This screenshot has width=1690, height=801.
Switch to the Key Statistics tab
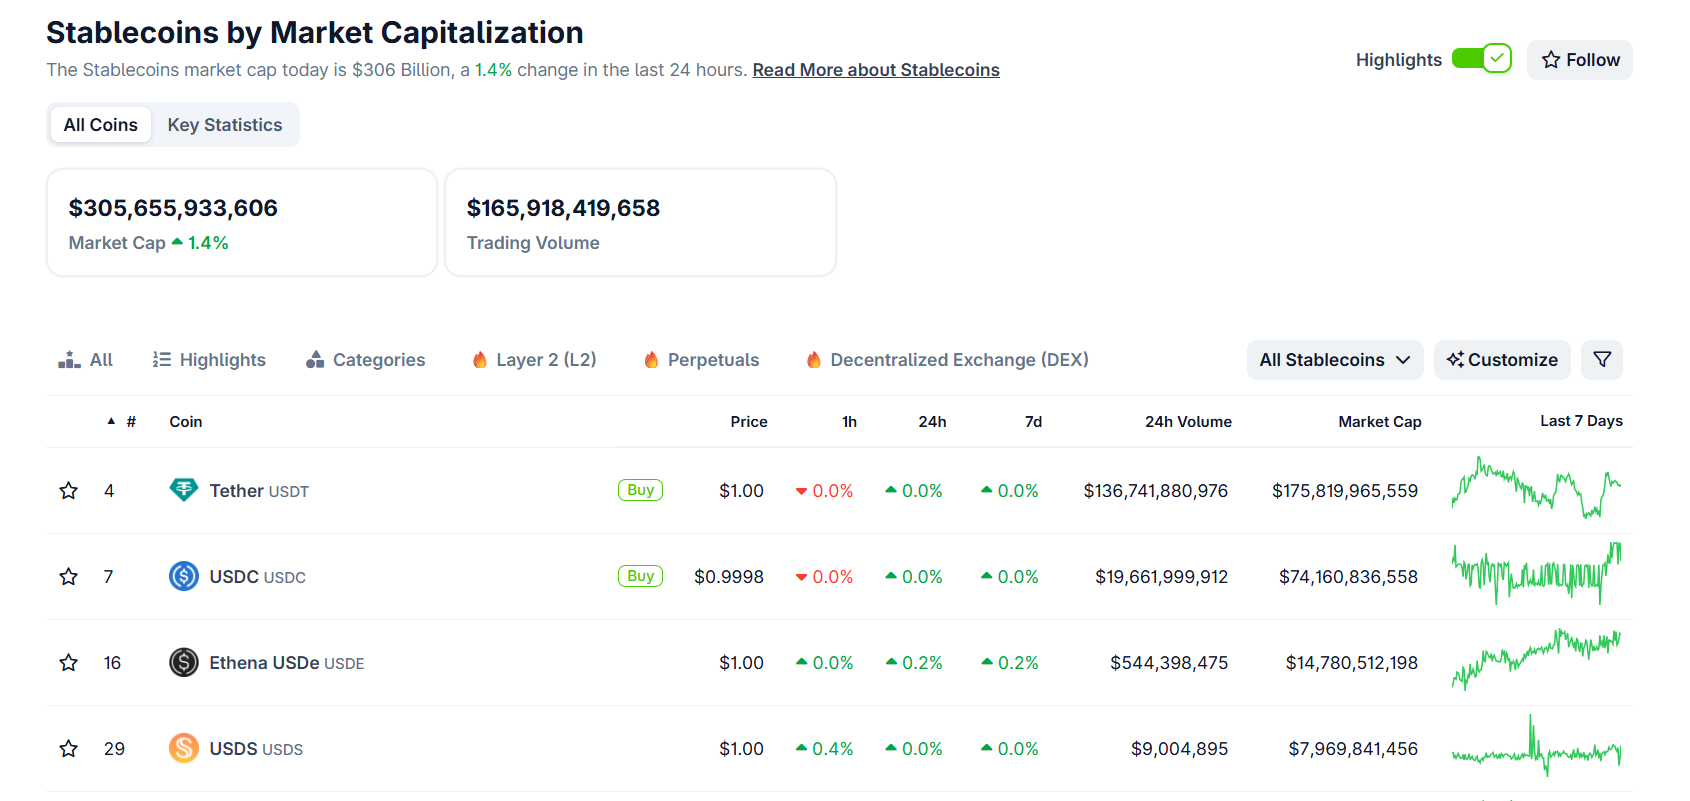click(x=225, y=125)
